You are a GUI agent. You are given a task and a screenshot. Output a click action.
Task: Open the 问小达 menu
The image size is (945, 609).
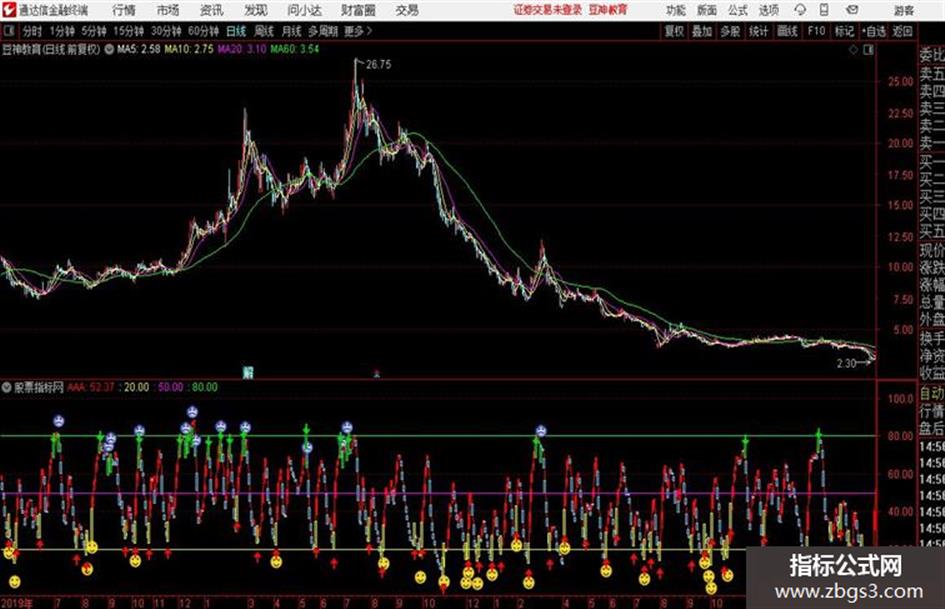point(304,10)
